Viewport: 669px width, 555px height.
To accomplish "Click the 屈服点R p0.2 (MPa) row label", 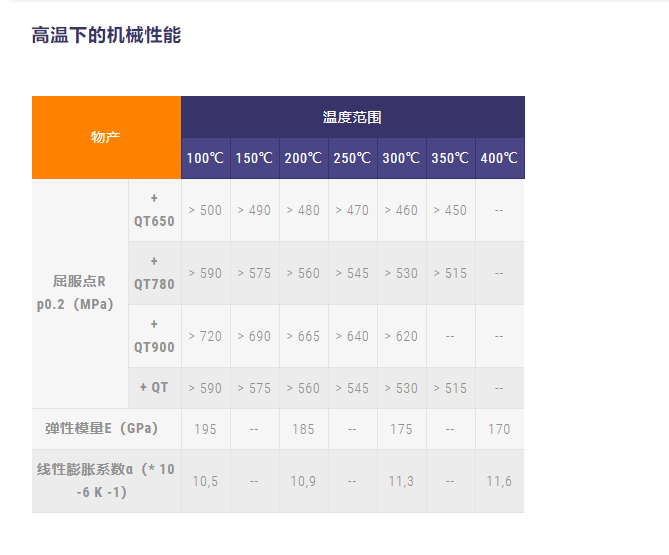I will click(x=80, y=293).
